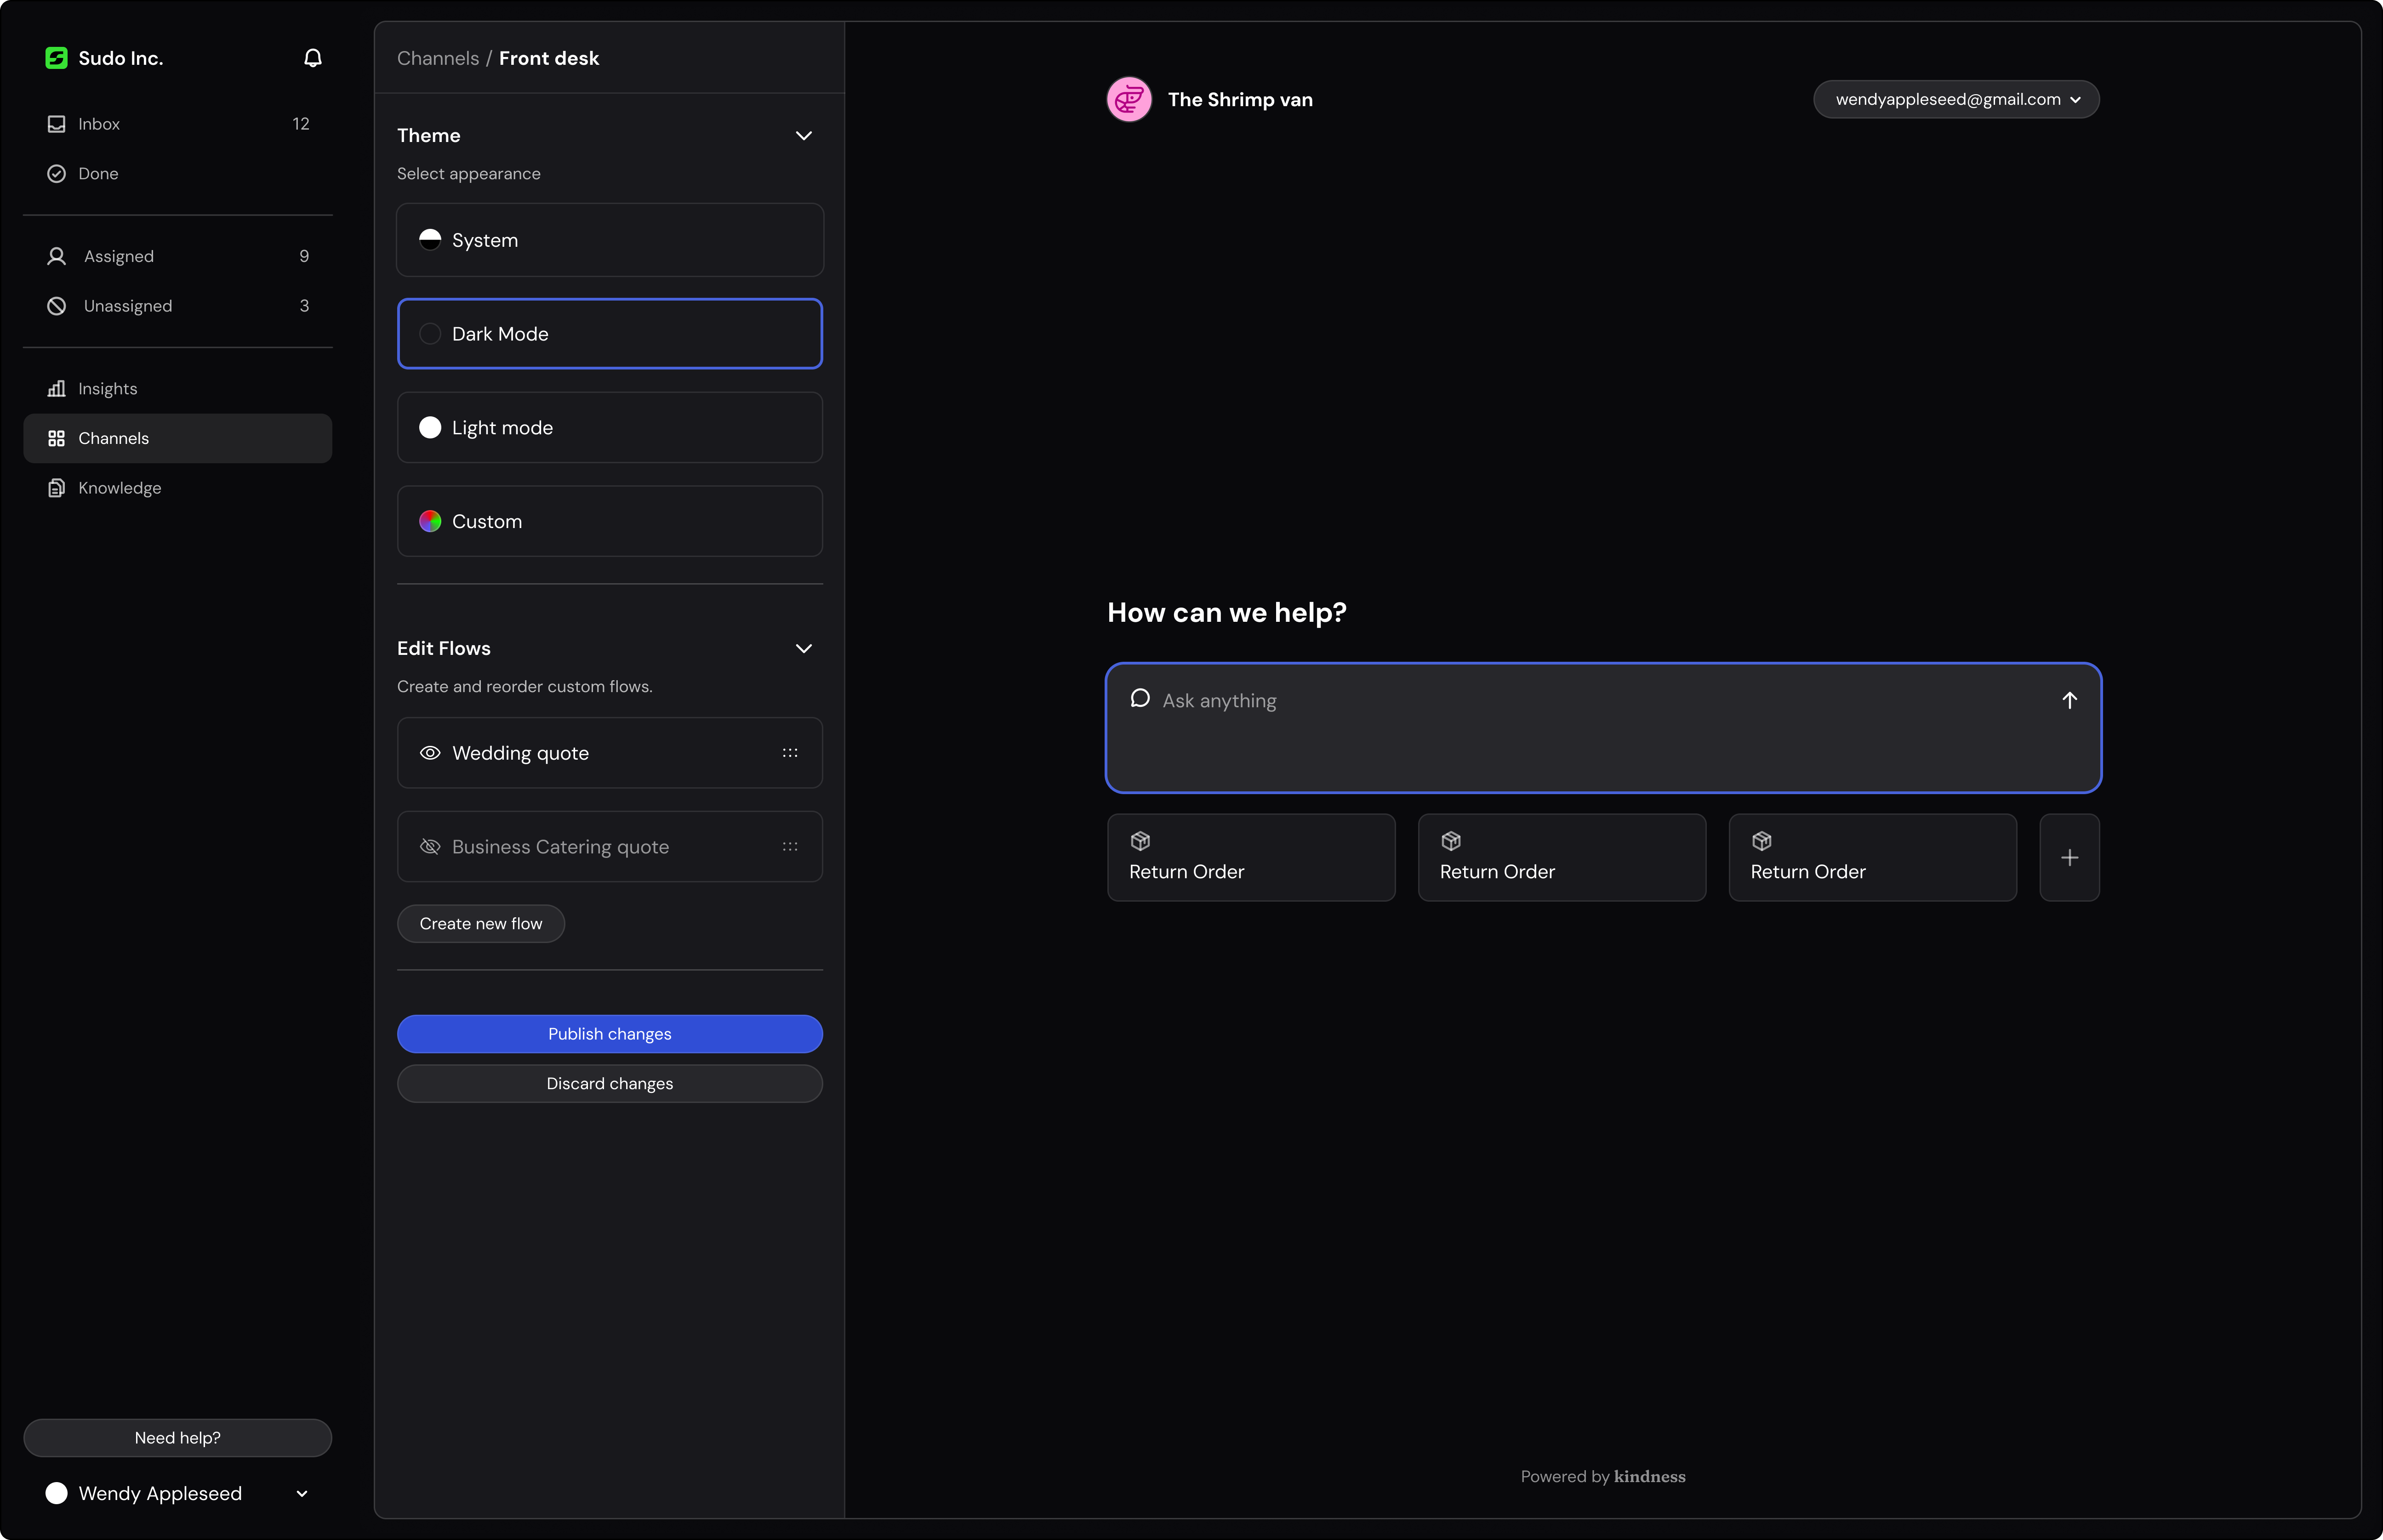Toggle visibility eye for Wedding quote
This screenshot has height=1540, width=2383.
tap(430, 753)
